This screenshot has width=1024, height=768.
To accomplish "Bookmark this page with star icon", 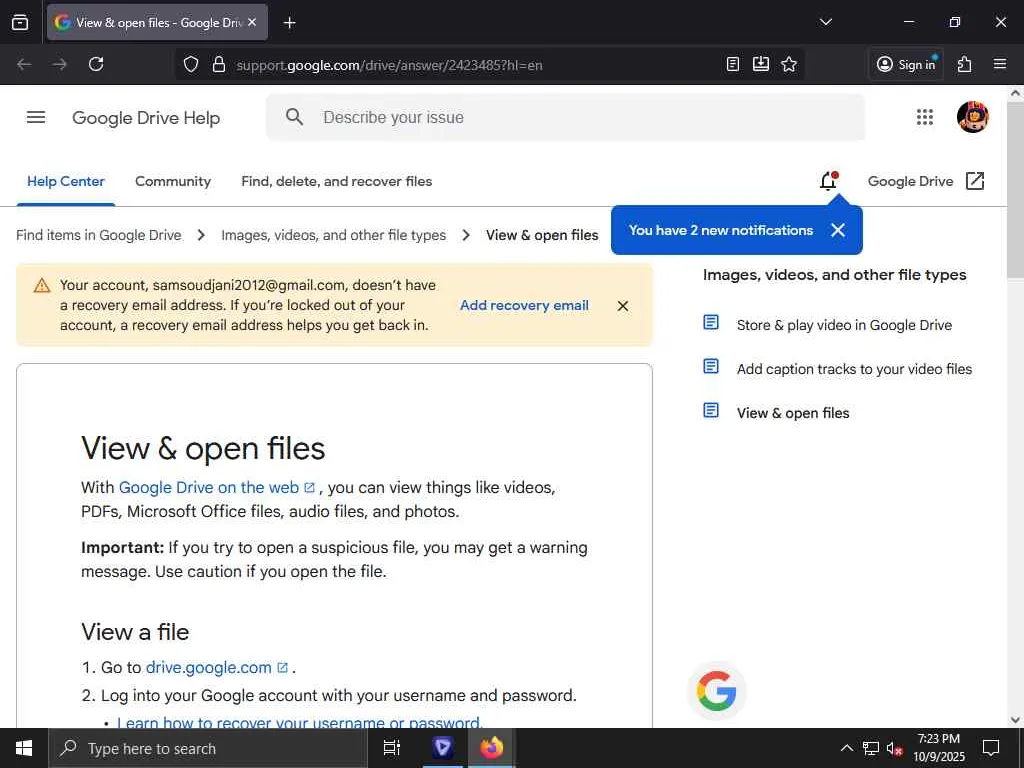I will (789, 64).
